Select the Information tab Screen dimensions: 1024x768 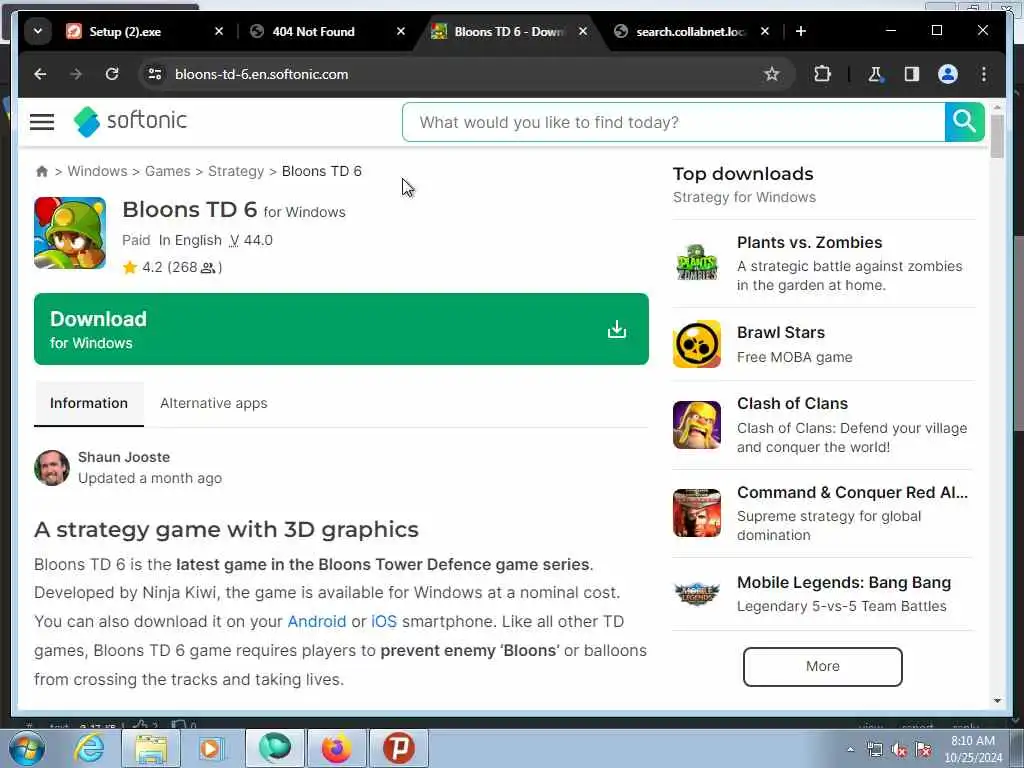89,403
